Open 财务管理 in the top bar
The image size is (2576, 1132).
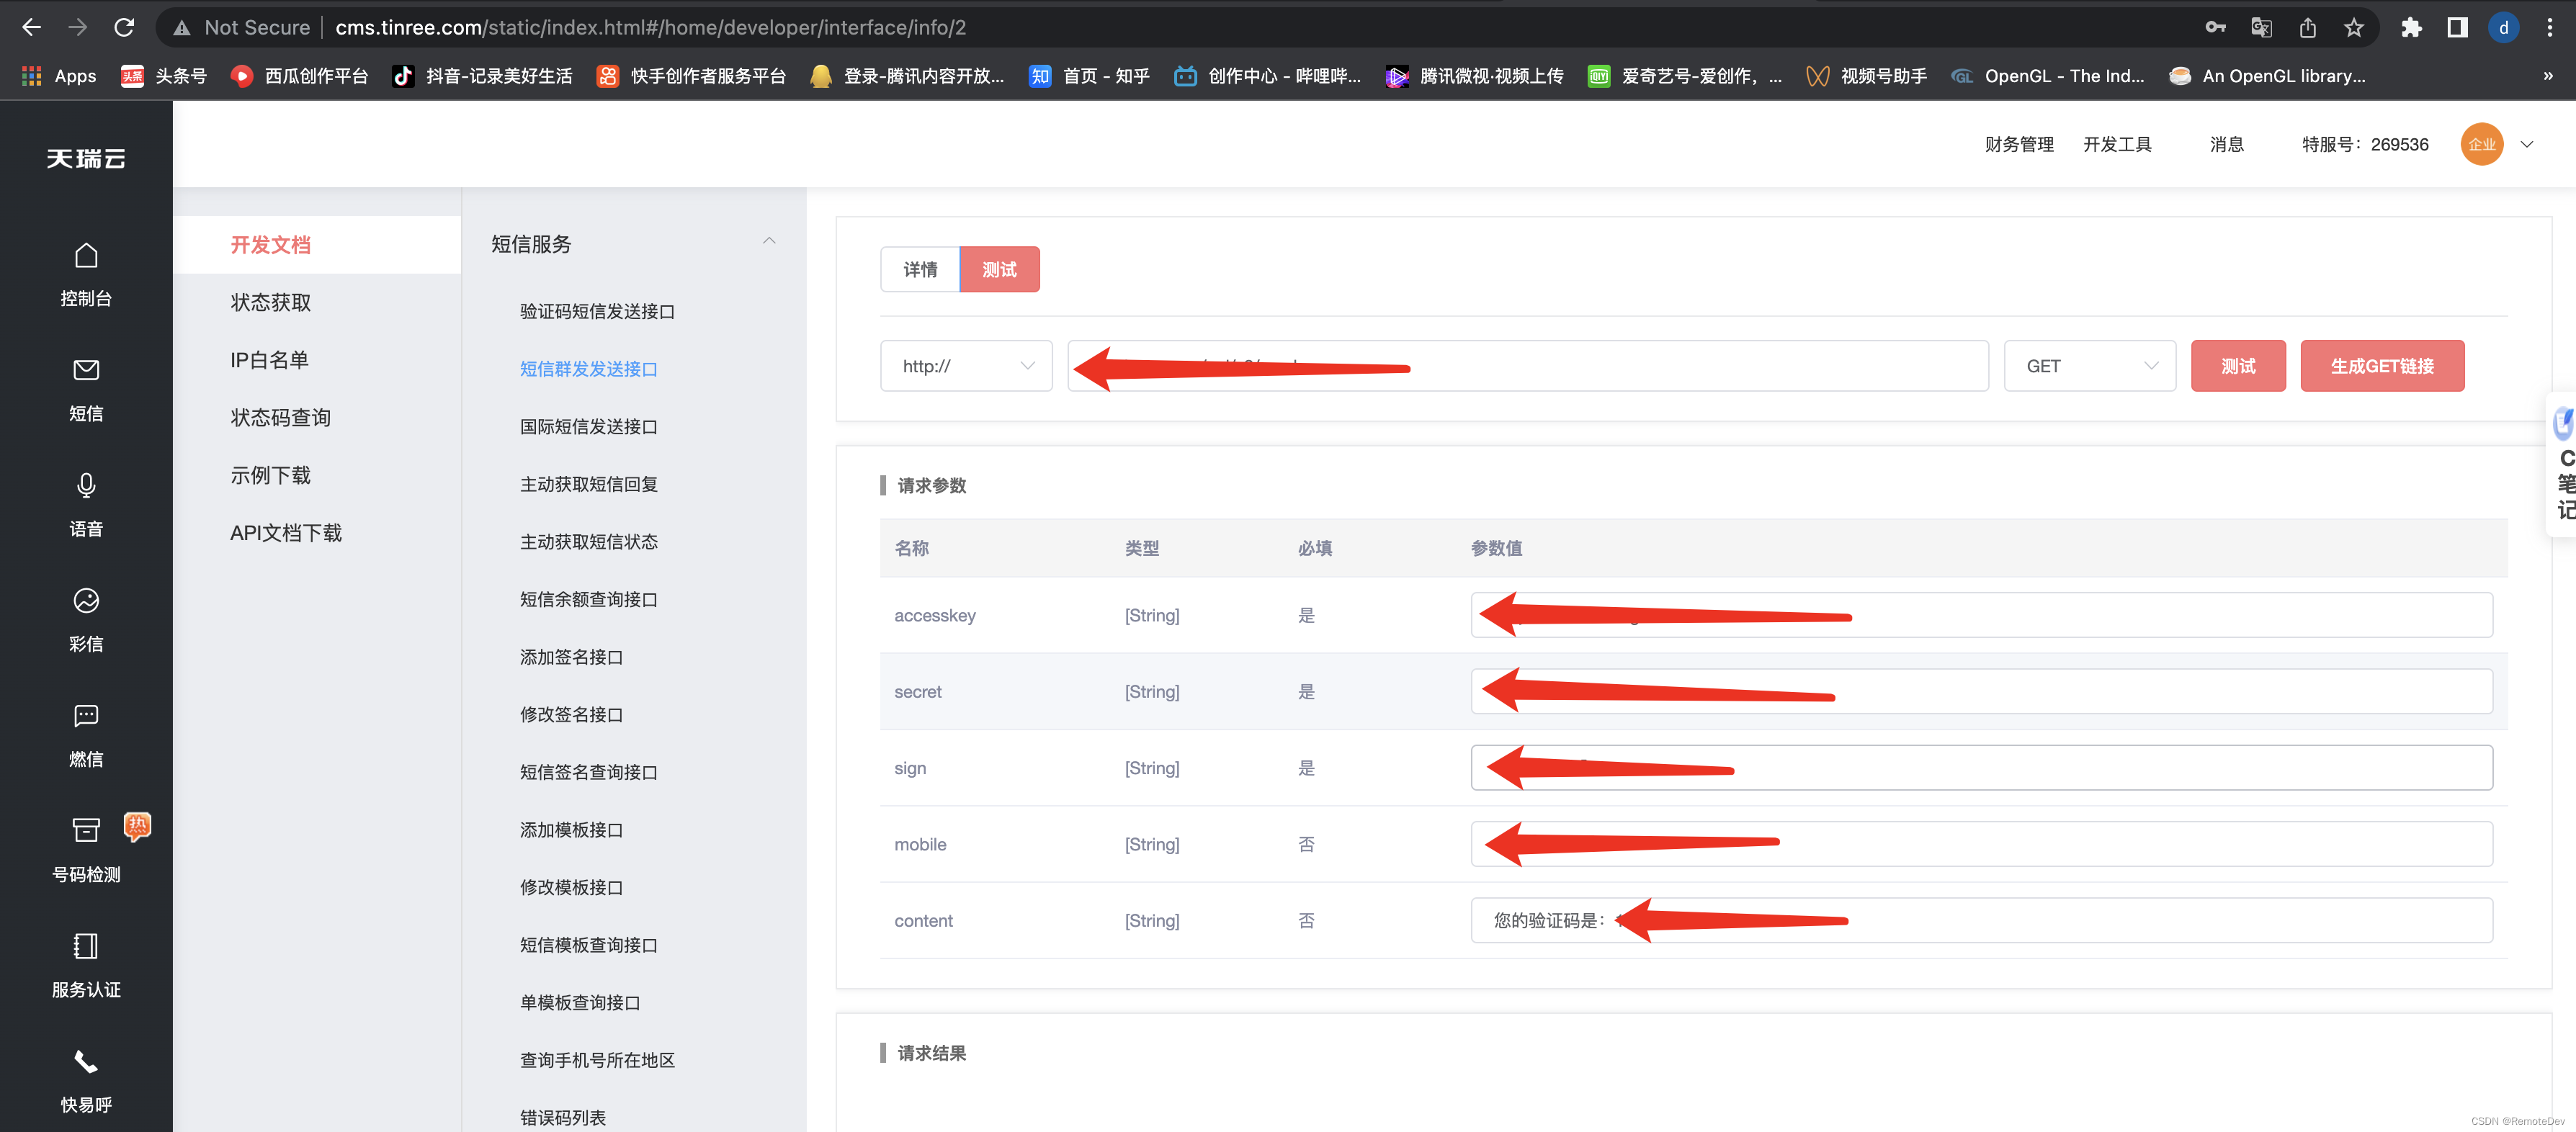[2019, 144]
